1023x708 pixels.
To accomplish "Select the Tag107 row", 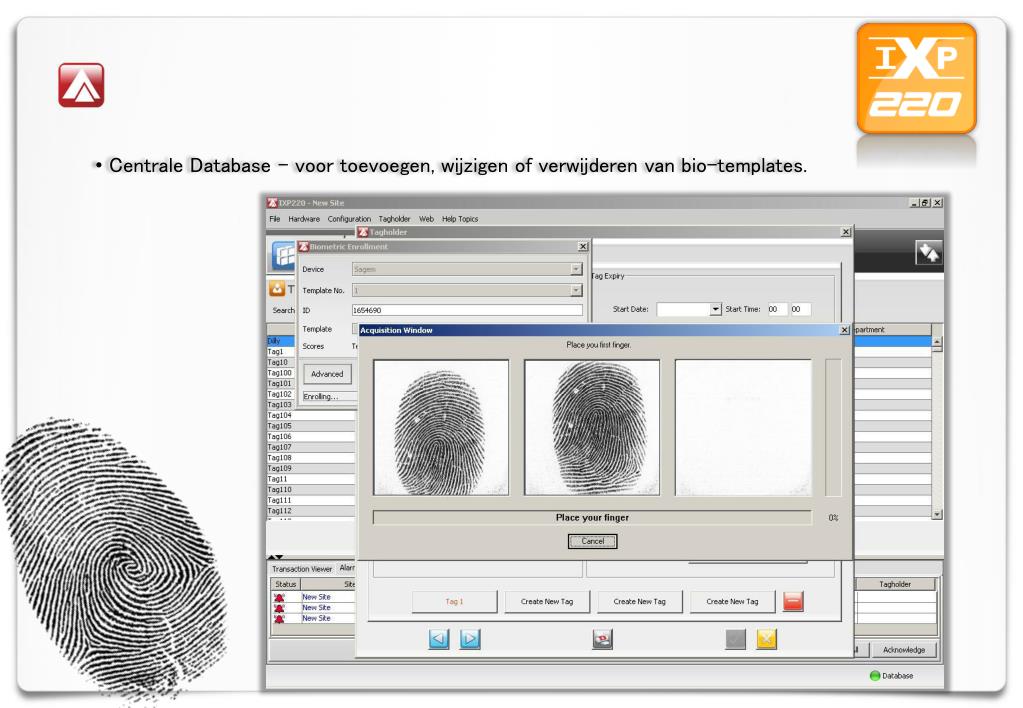I will (x=311, y=447).
